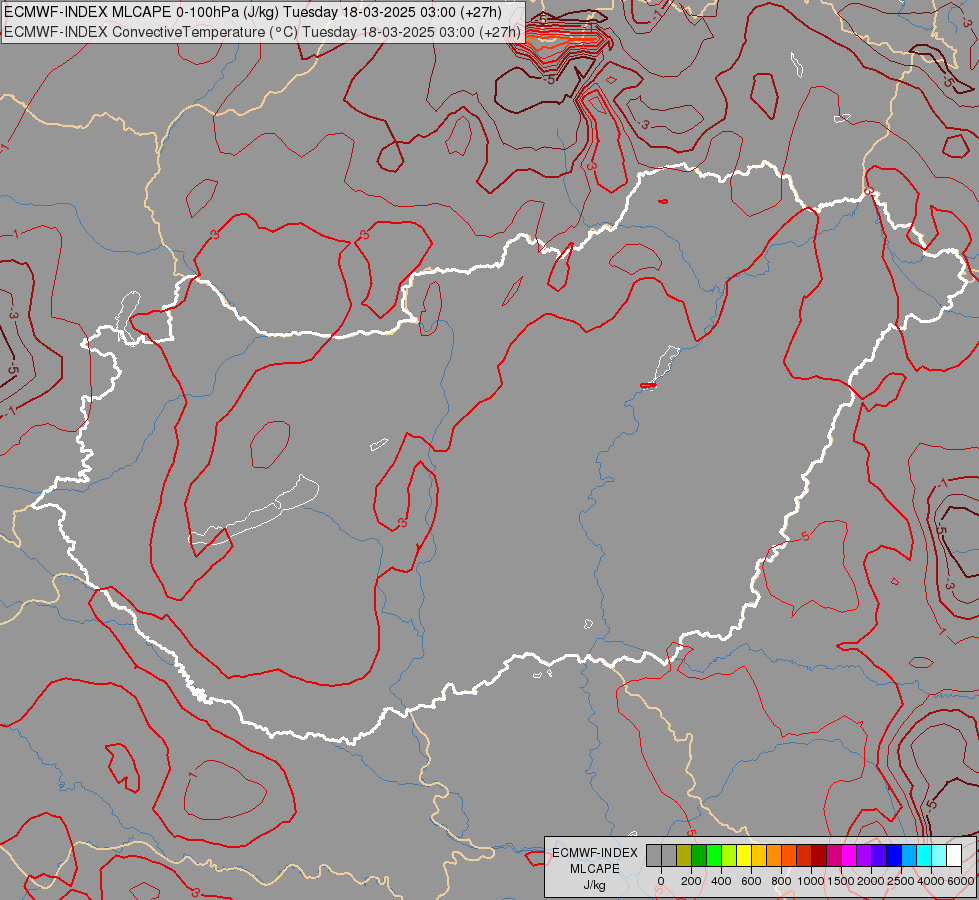
Task: Click the cyan swatch near 4000
Action: click(x=924, y=855)
